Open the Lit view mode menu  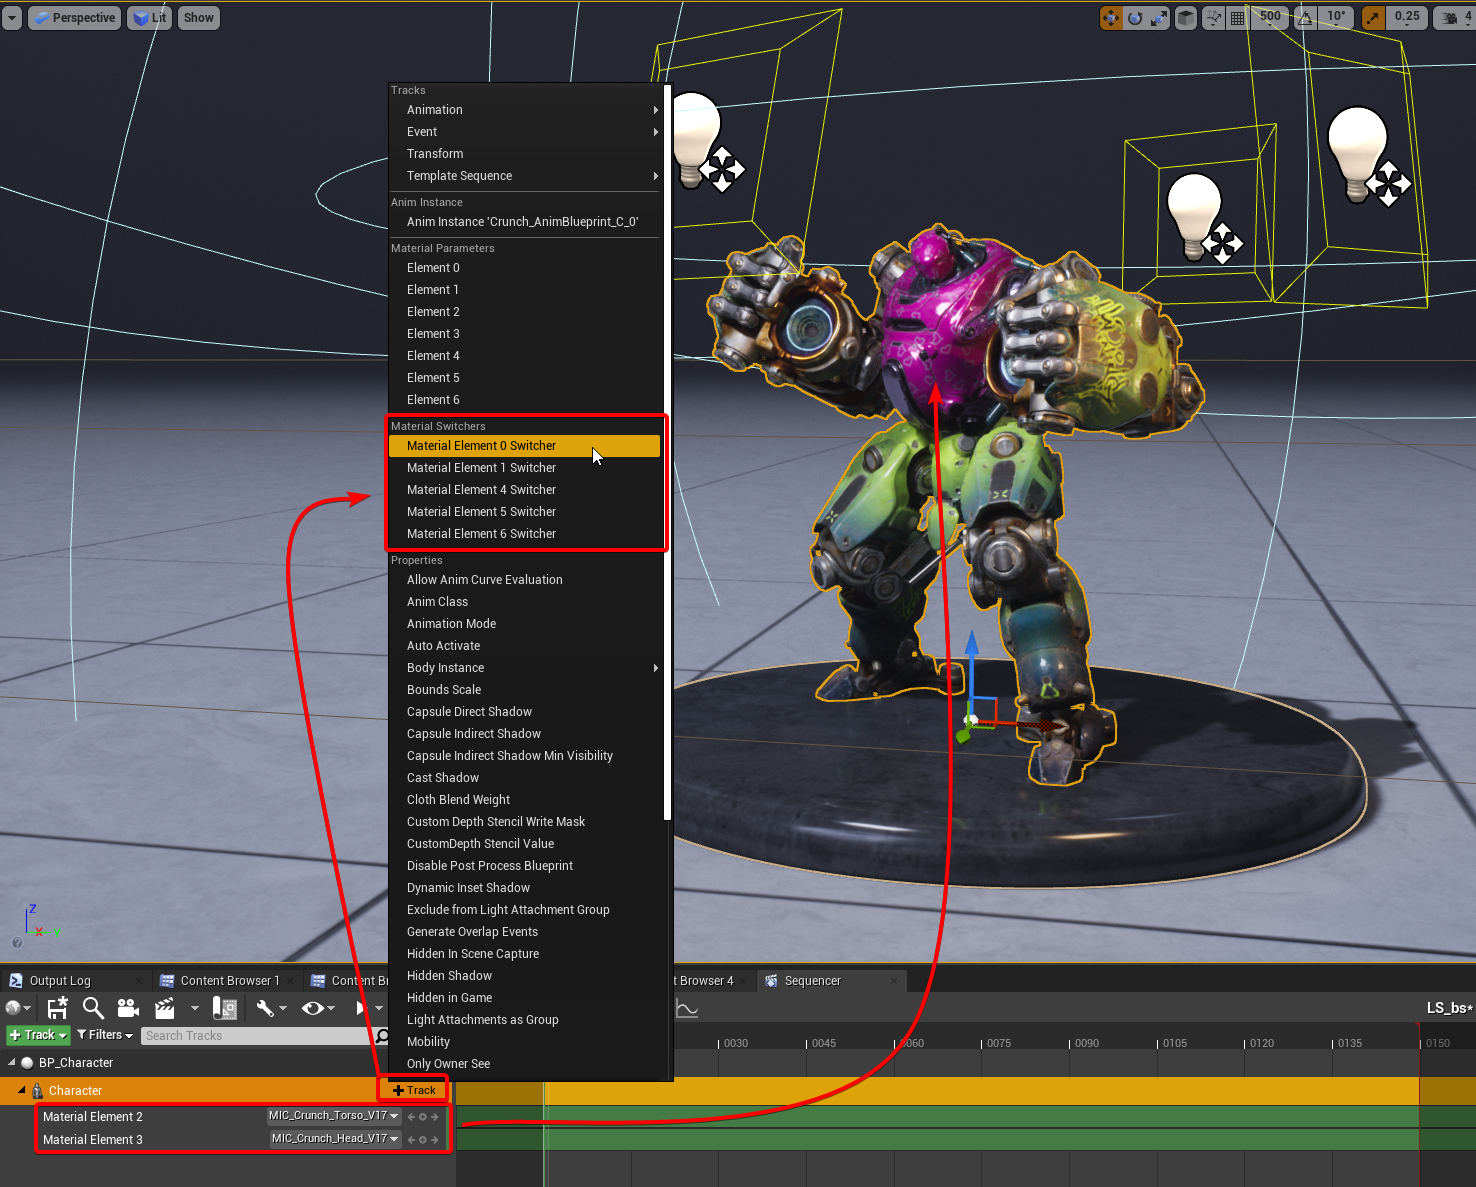[150, 18]
